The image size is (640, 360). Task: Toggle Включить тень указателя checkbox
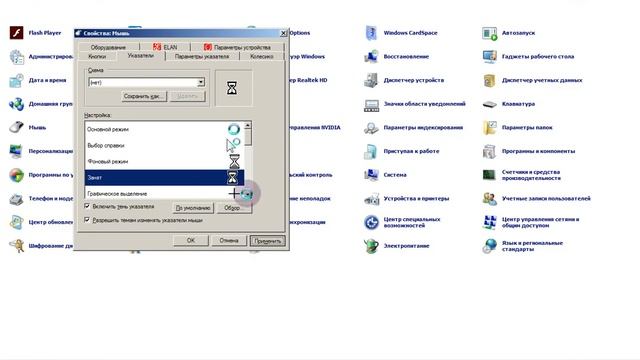[87, 206]
